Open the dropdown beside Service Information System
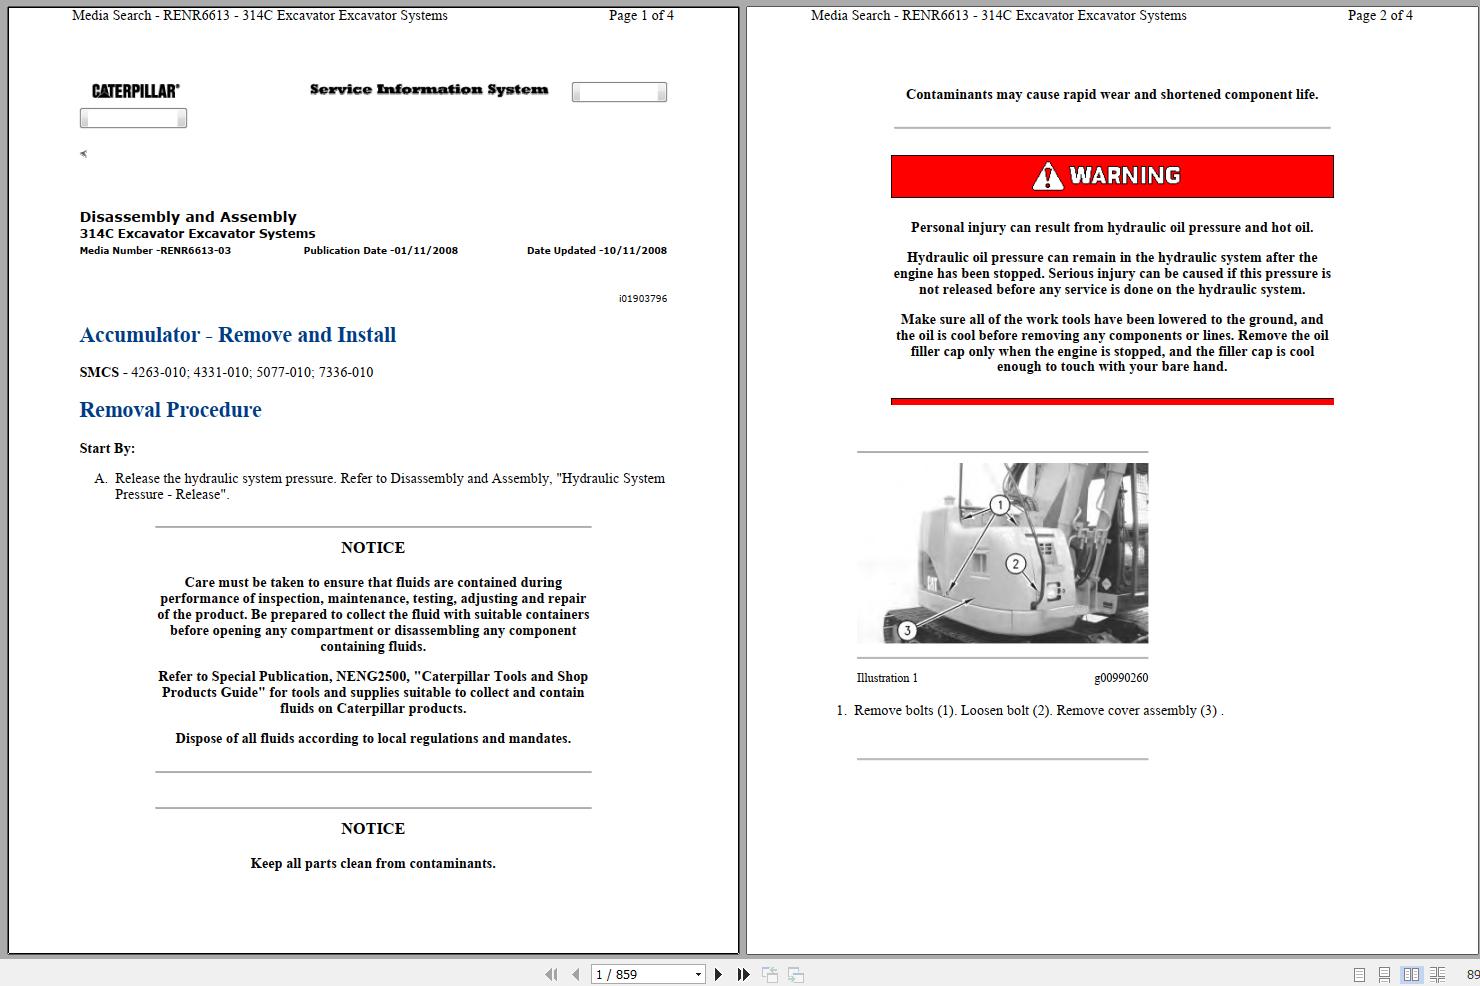 click(x=618, y=91)
